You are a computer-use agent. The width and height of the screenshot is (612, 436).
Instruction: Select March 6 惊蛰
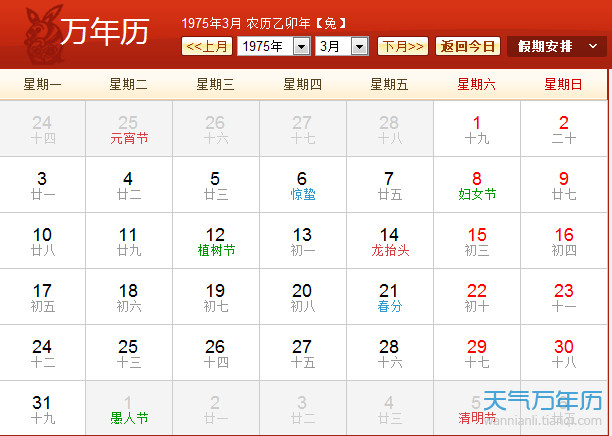coord(302,185)
